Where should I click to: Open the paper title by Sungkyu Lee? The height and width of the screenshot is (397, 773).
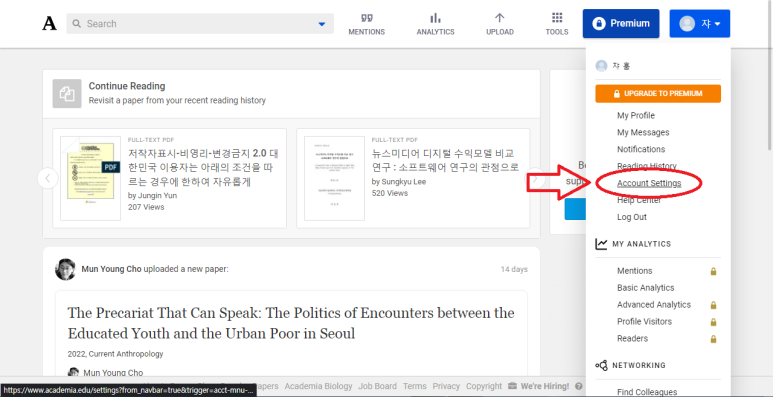(x=445, y=160)
